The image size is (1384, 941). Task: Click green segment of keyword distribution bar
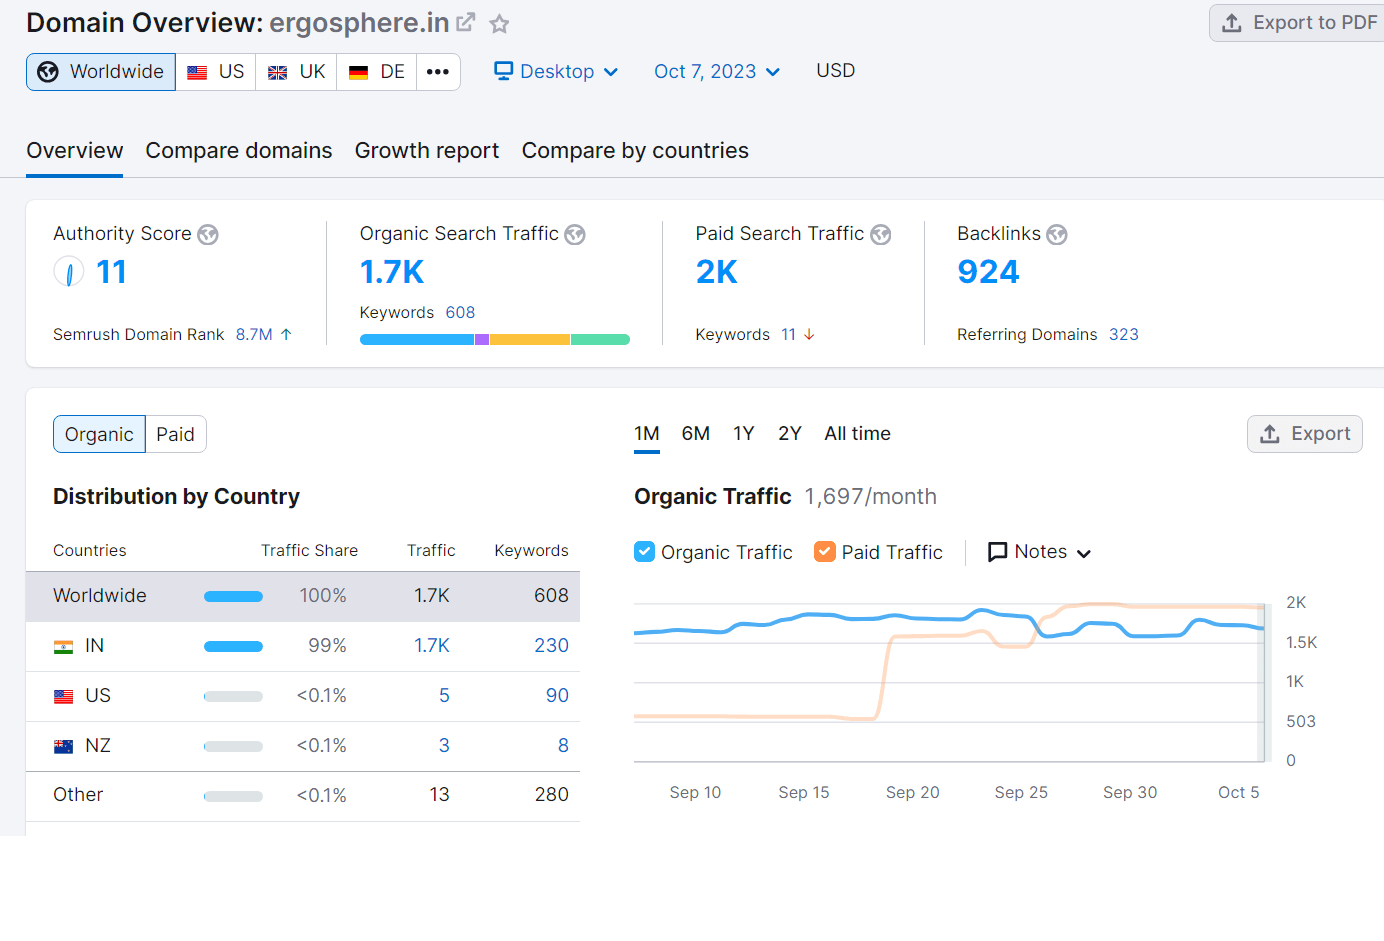600,340
